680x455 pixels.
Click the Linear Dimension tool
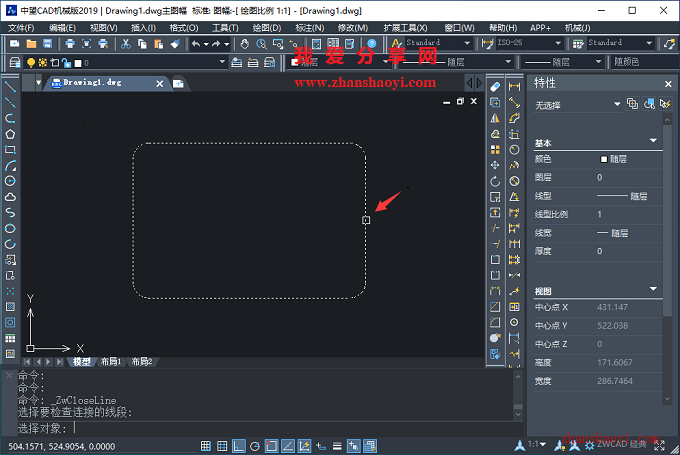pos(514,87)
